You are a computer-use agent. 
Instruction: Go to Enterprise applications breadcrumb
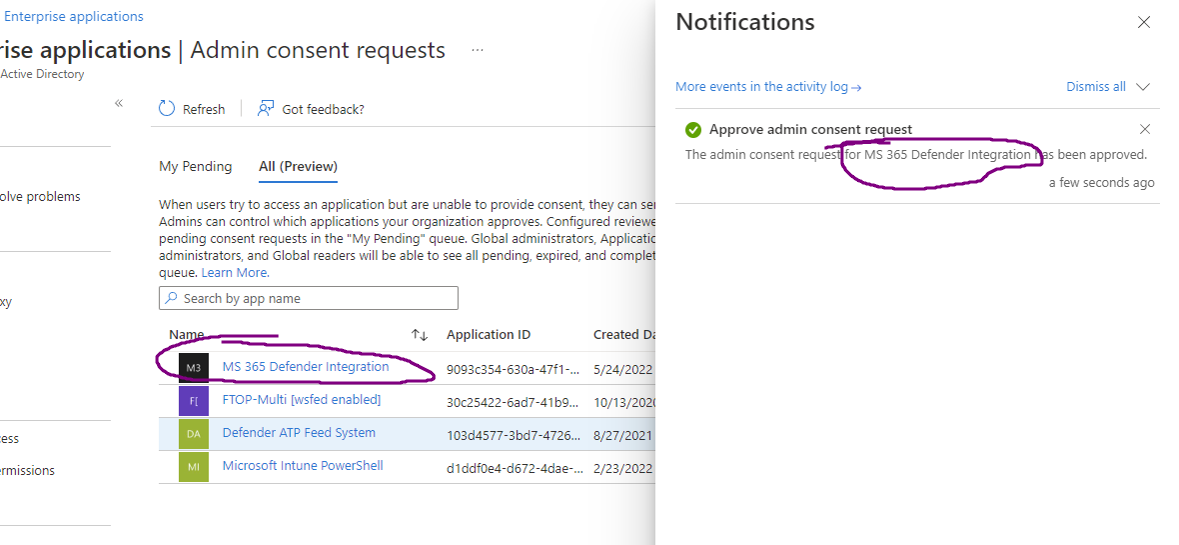(74, 16)
